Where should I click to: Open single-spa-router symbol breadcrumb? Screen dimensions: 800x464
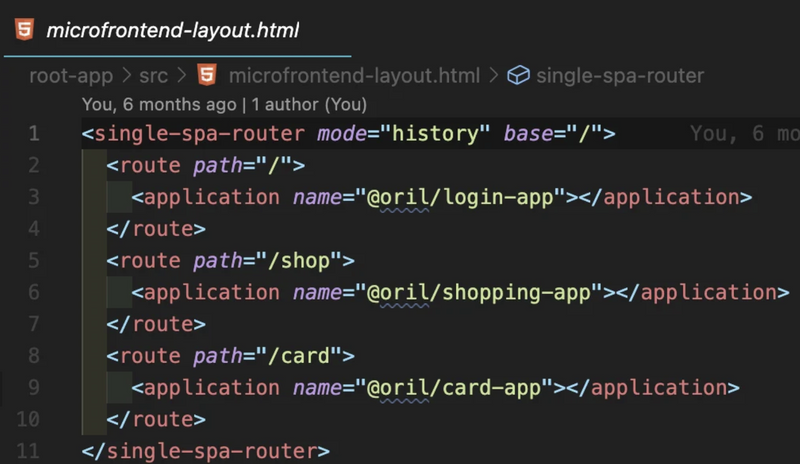[x=620, y=76]
